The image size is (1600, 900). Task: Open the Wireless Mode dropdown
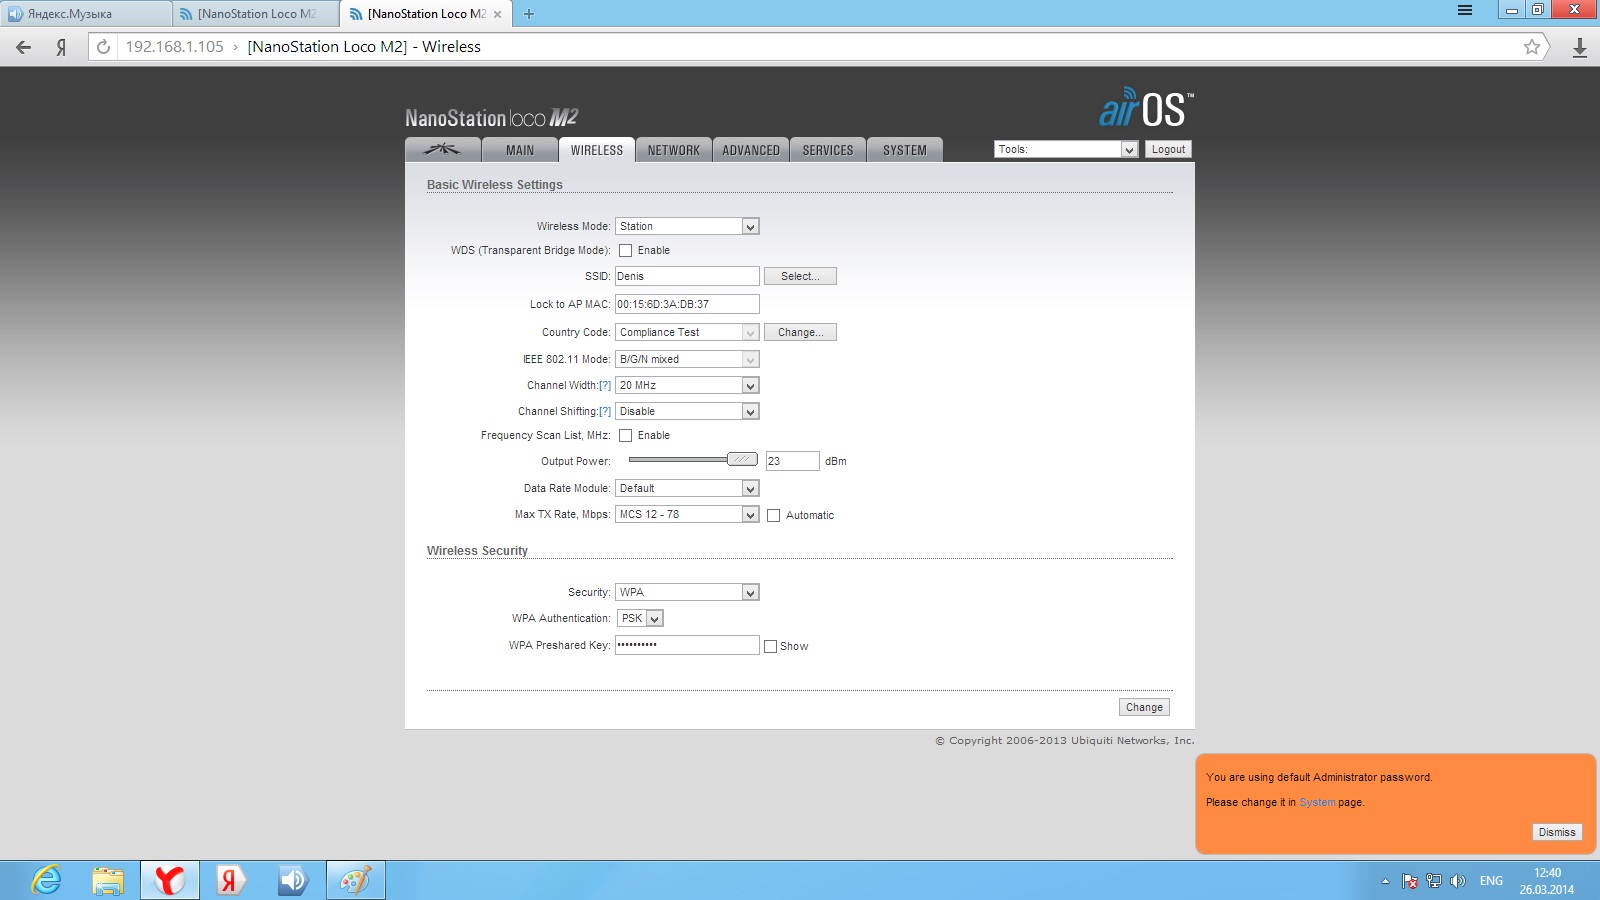click(x=687, y=227)
